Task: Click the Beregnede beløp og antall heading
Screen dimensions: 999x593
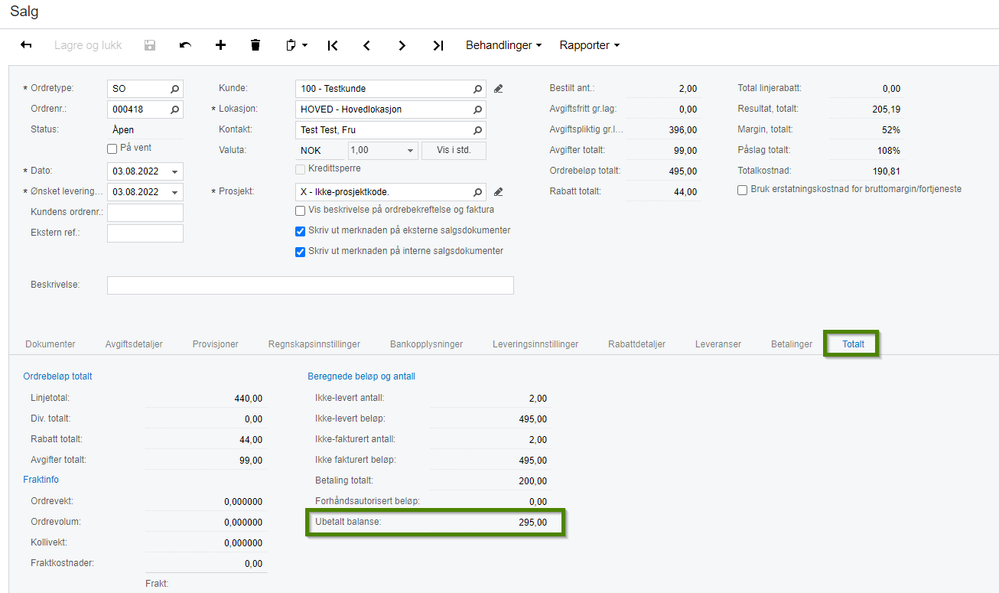Action: tap(361, 376)
